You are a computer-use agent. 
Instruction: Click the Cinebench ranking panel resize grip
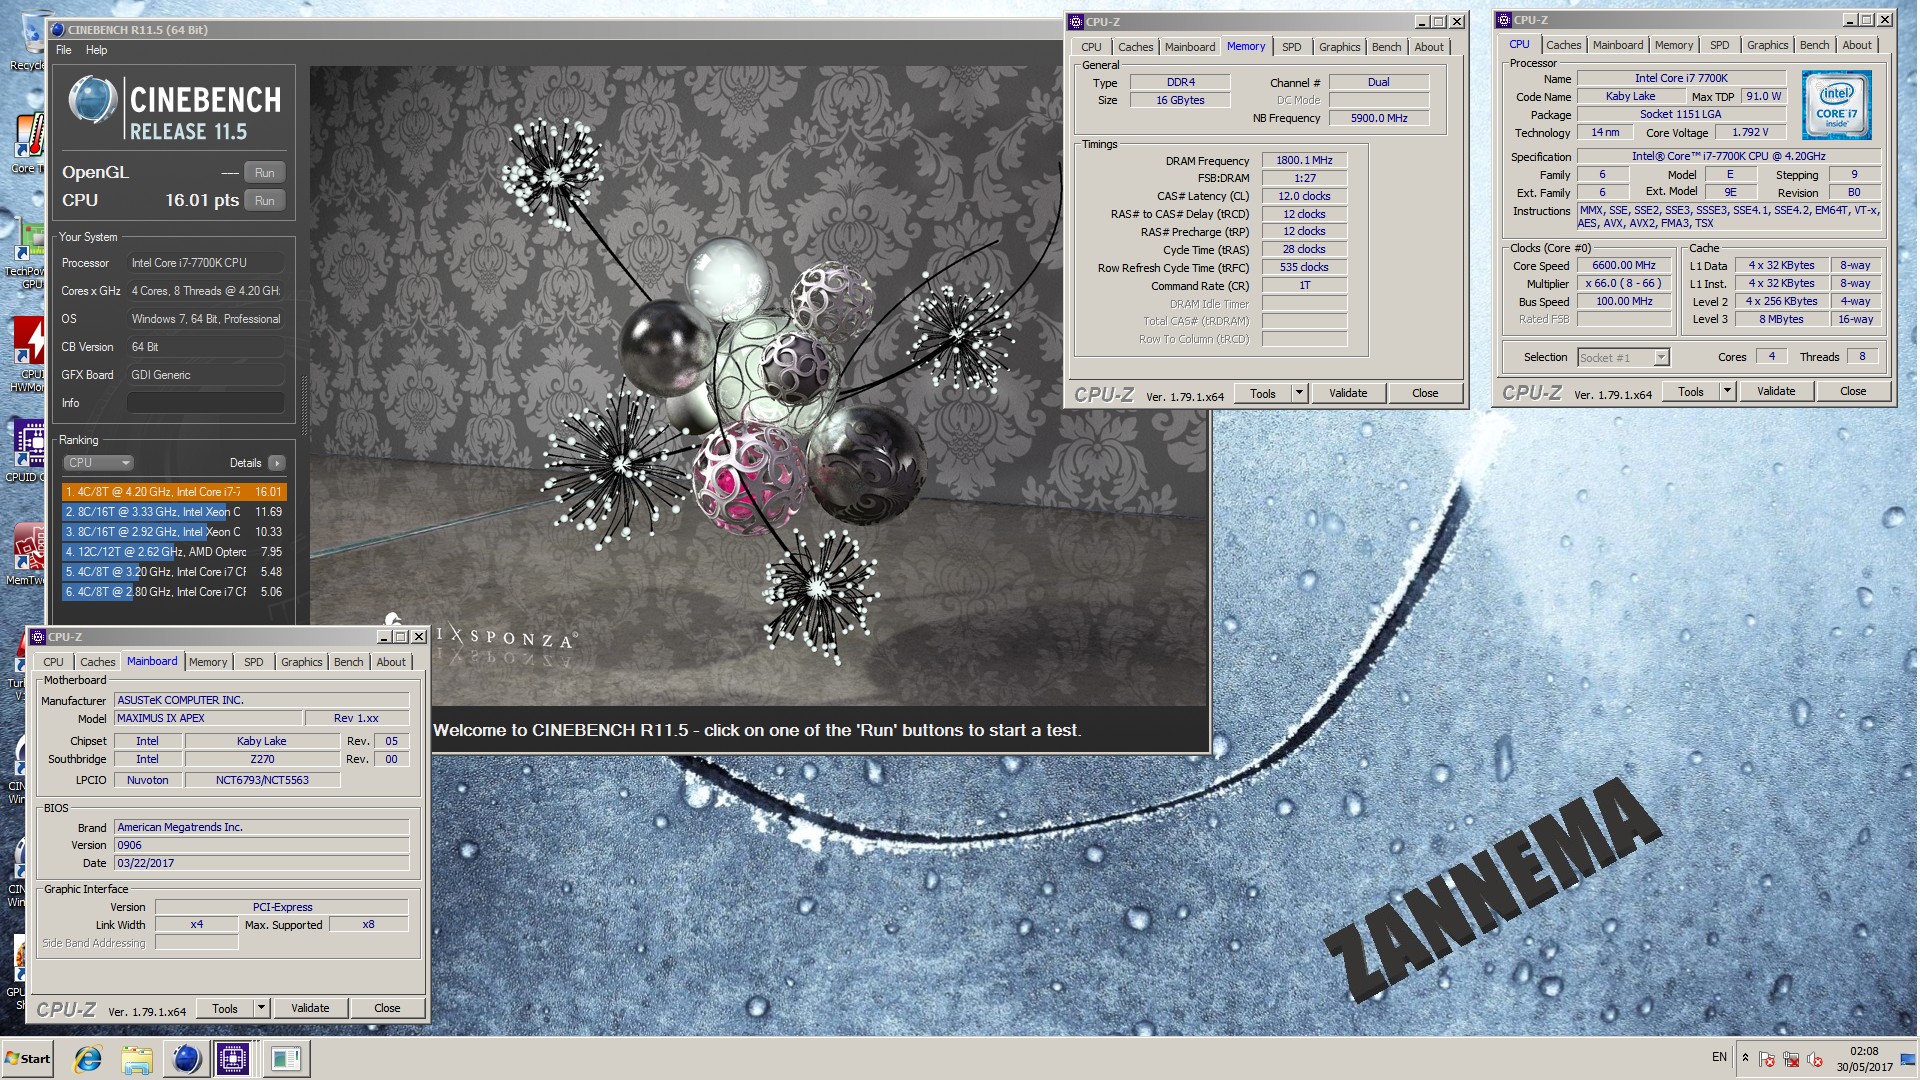click(304, 405)
